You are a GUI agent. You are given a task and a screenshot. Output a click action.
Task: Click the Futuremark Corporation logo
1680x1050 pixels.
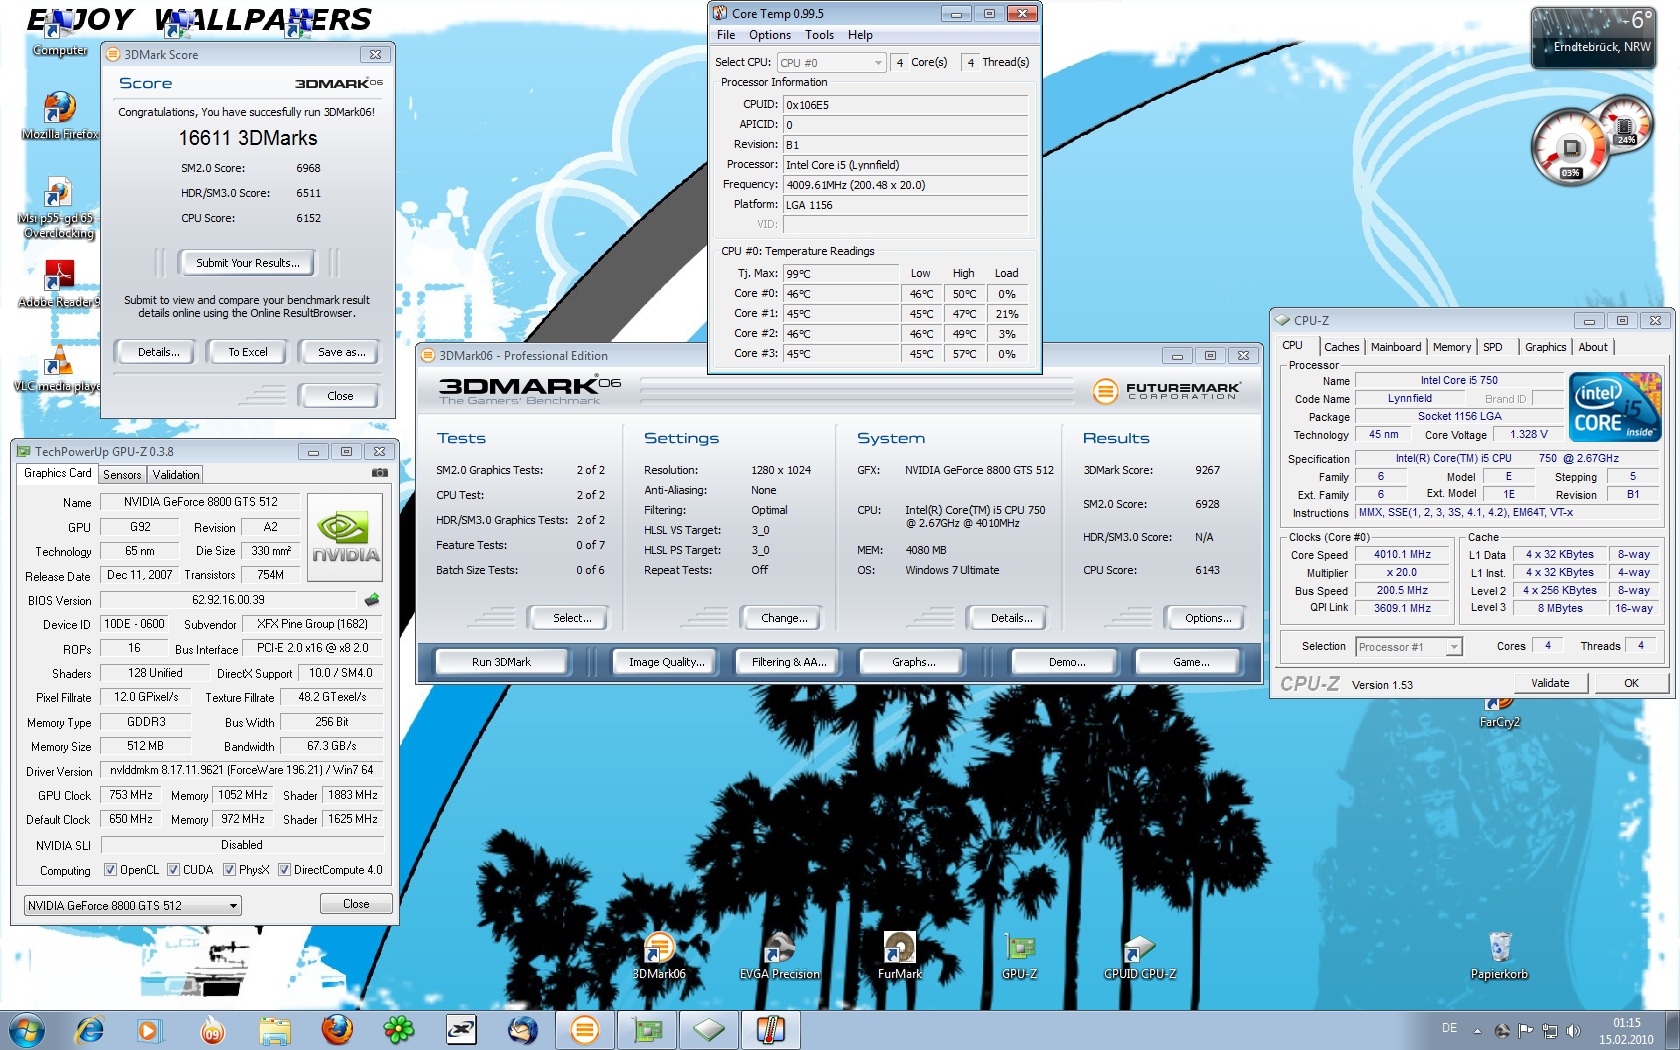pyautogui.click(x=1166, y=390)
